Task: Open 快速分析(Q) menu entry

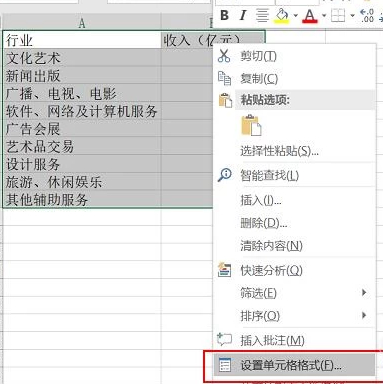Action: coord(271,270)
